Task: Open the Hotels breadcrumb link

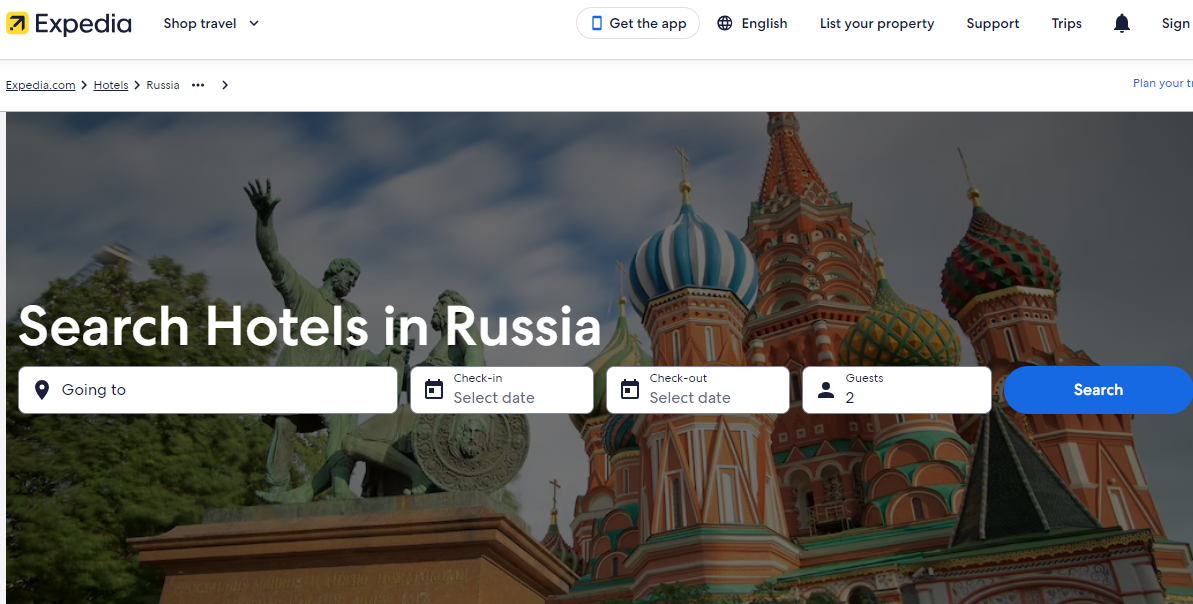Action: point(111,85)
